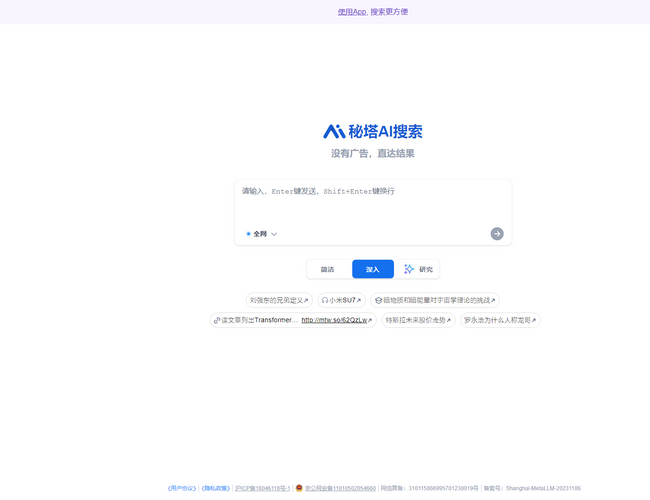This screenshot has height=500, width=650.
Task: Click the 秘塔AI搜索 logo
Action: coord(372,132)
